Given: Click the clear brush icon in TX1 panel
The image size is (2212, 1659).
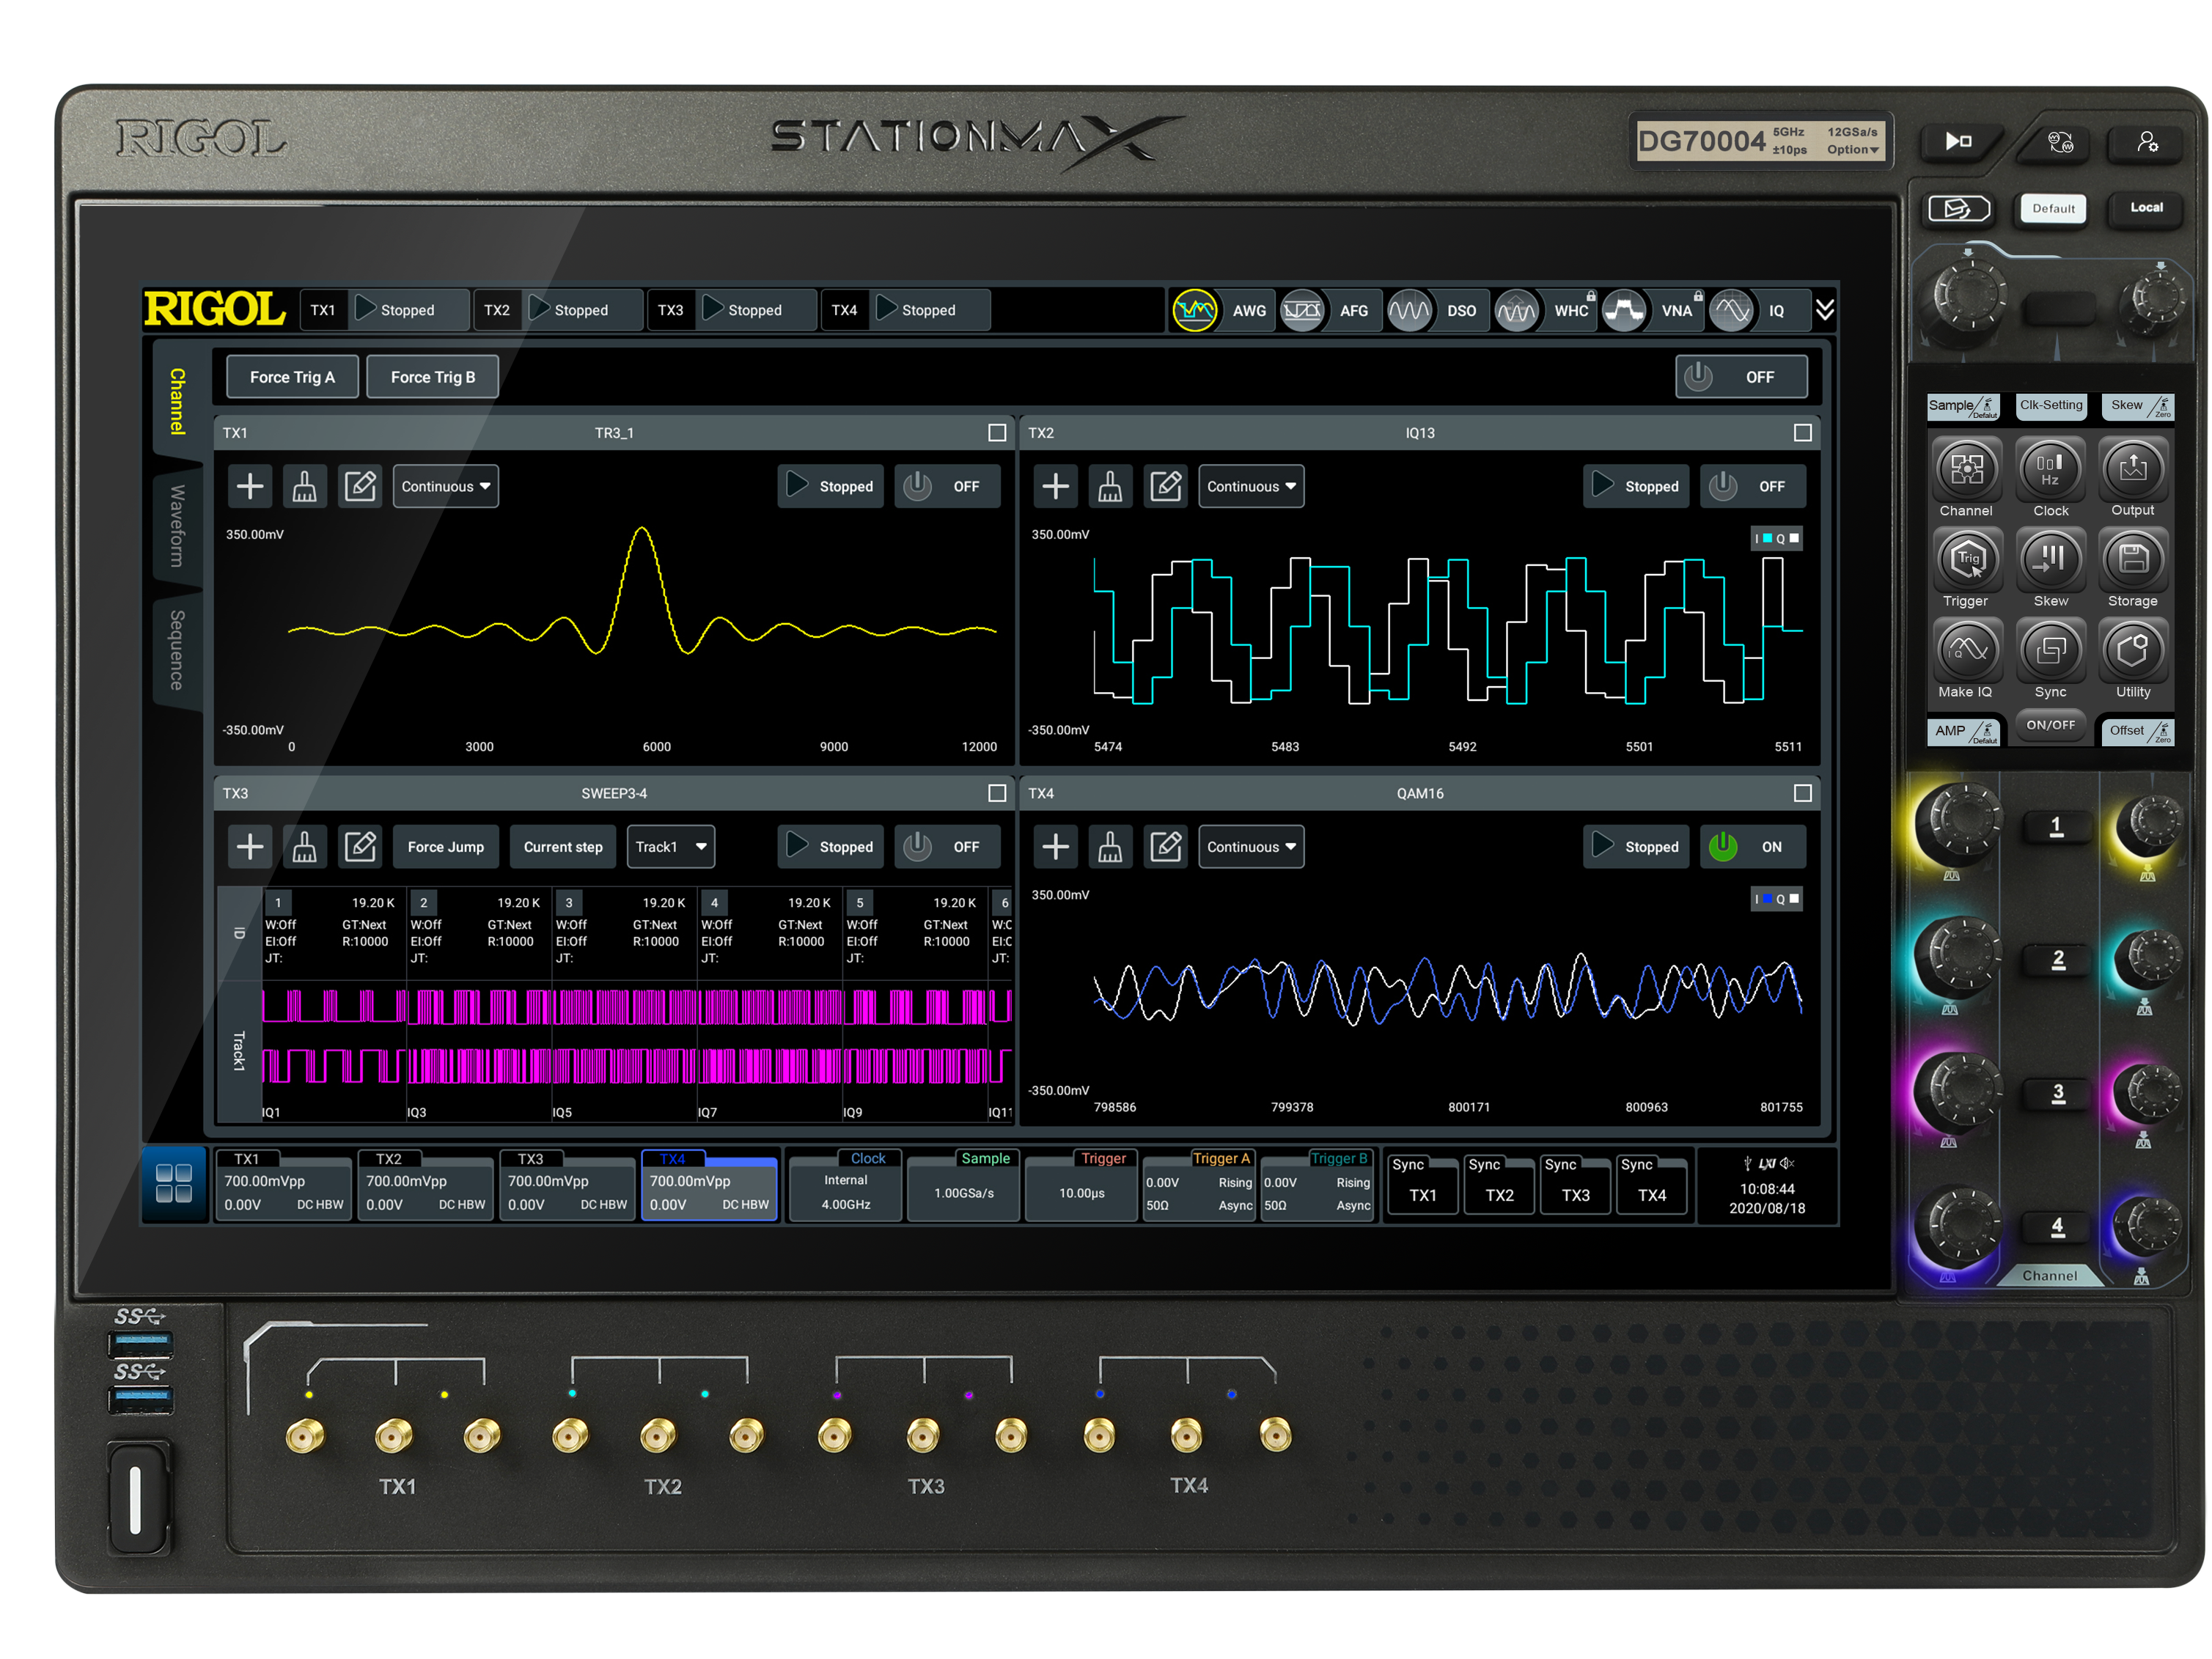Looking at the screenshot, I should (305, 487).
